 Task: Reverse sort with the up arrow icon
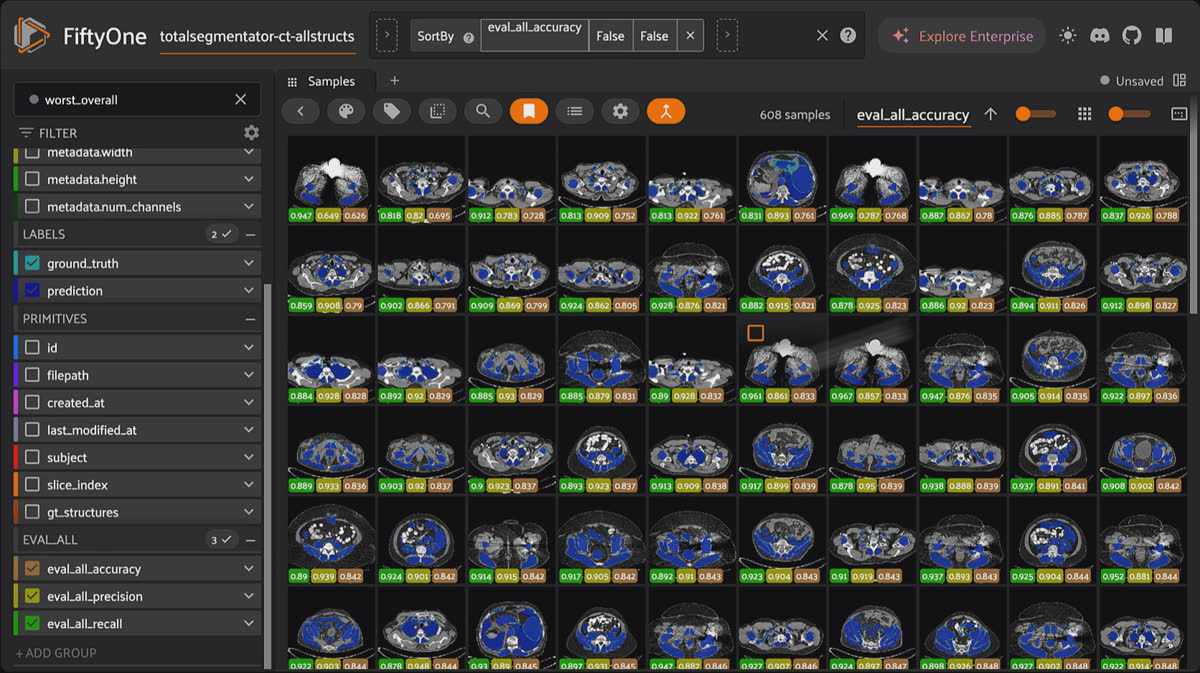991,115
